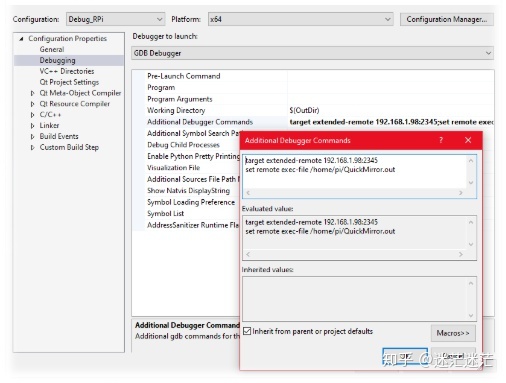The height and width of the screenshot is (383, 506).
Task: Select the Symbol Loading Preference property
Action: [x=191, y=202]
